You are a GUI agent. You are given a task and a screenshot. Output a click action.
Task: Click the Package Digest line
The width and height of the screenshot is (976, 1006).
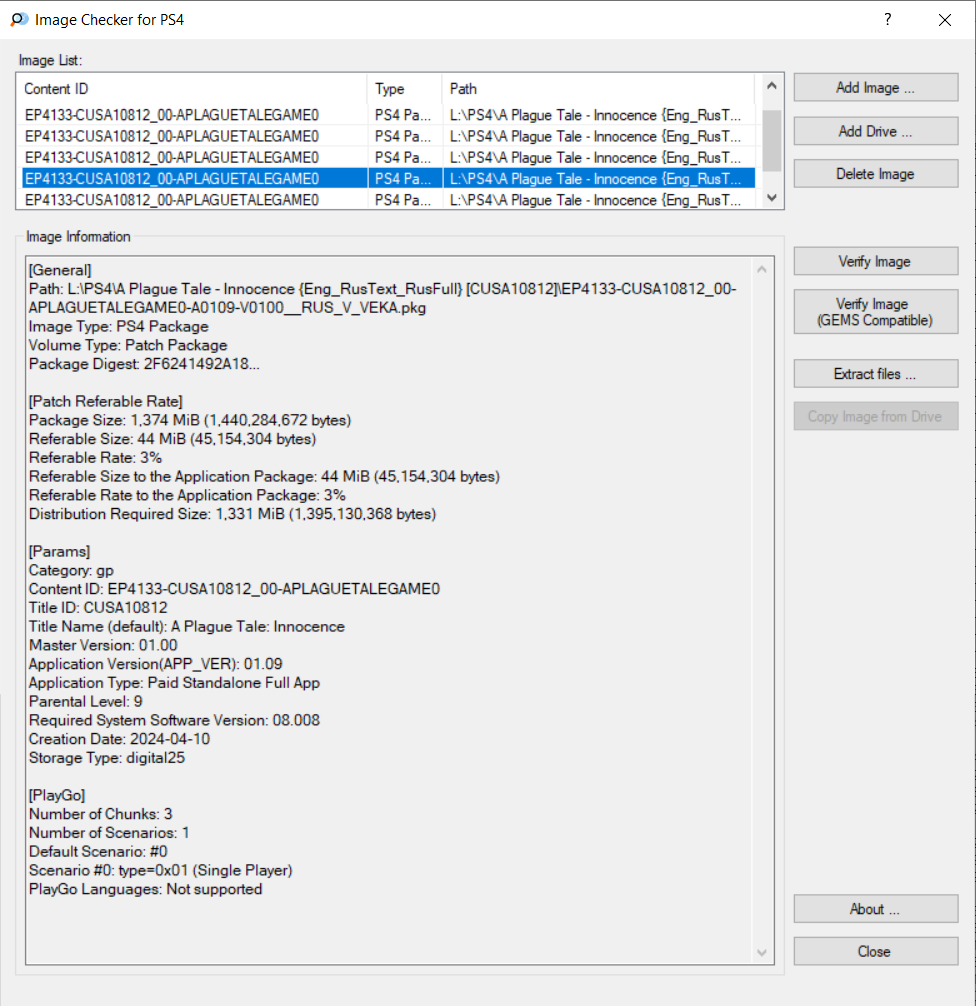[144, 364]
